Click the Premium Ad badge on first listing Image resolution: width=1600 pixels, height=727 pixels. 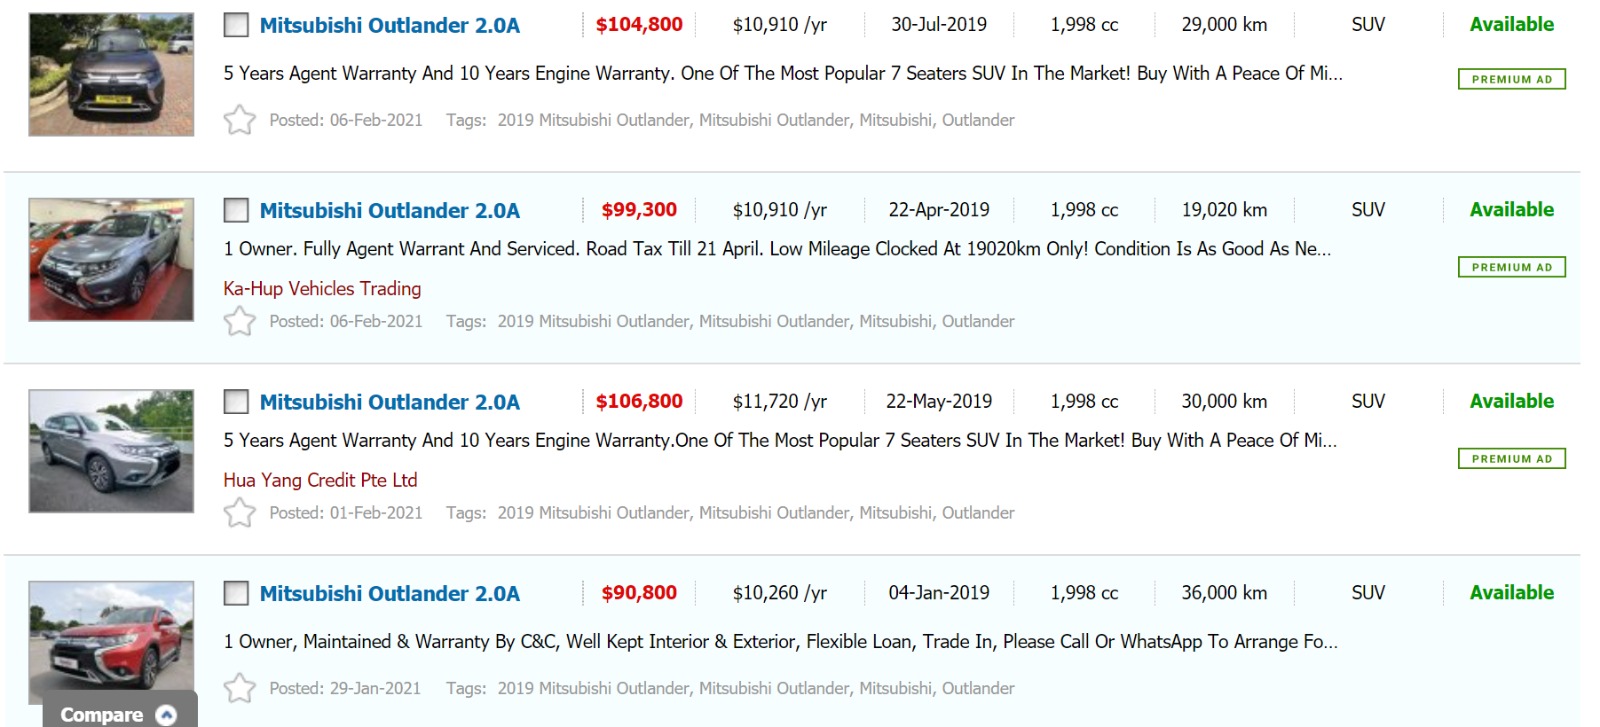click(1511, 79)
